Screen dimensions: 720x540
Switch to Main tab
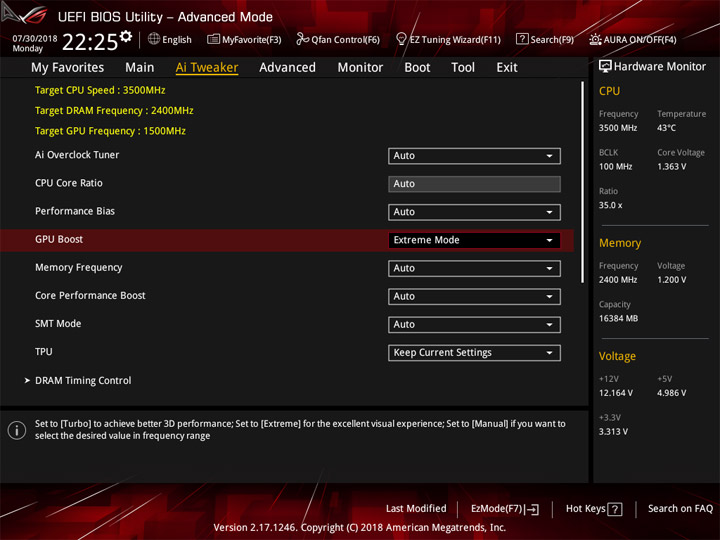point(140,68)
